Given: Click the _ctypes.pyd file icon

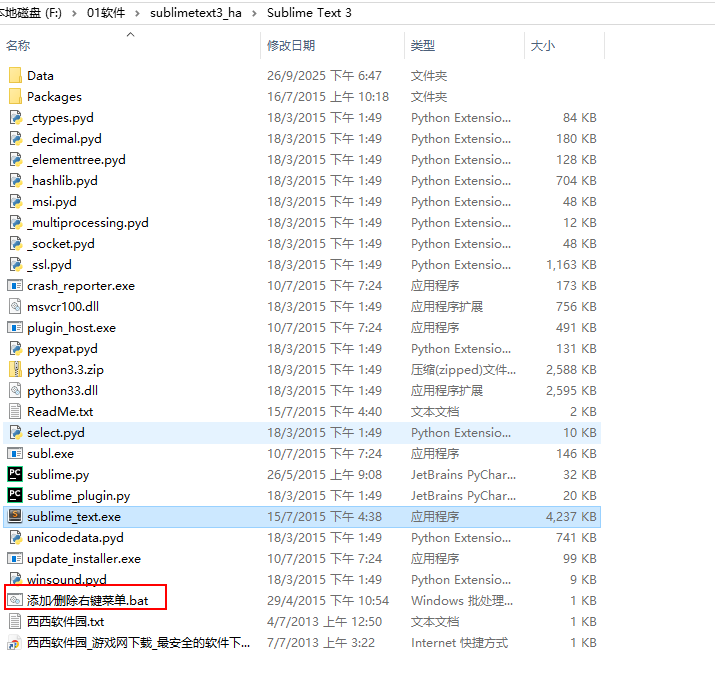Looking at the screenshot, I should pyautogui.click(x=15, y=117).
